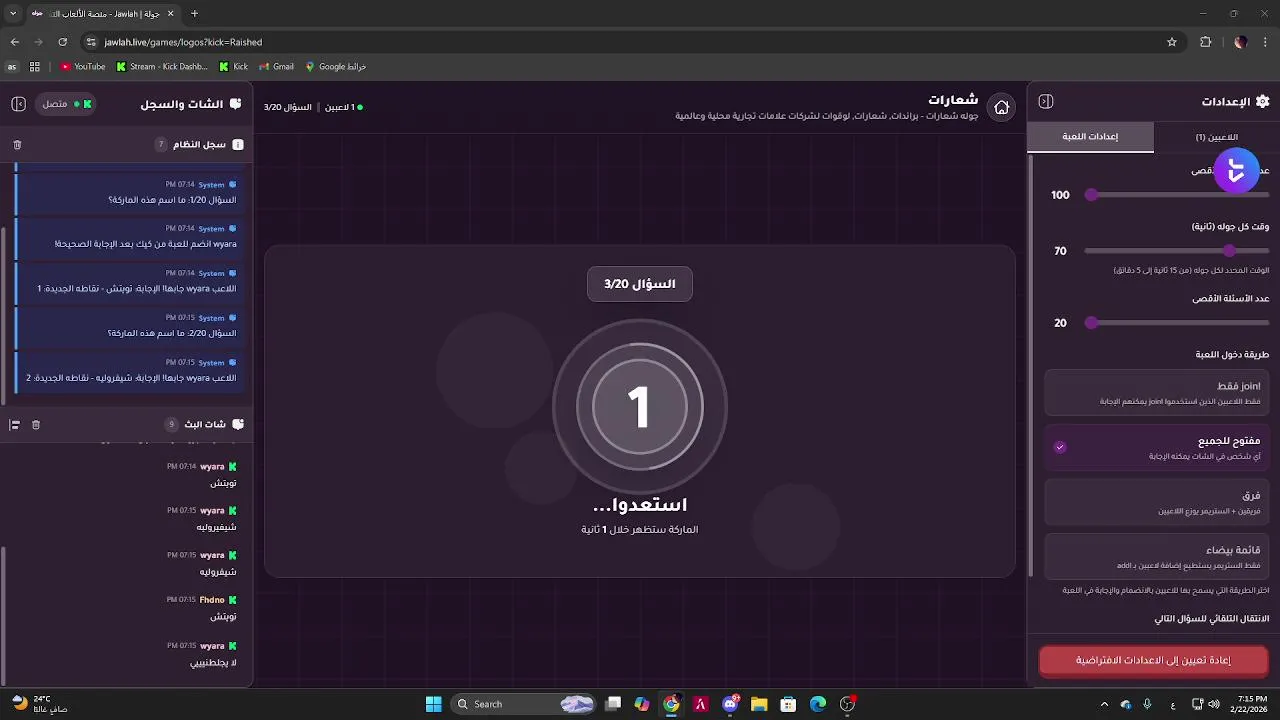Go to the home page icon
Image resolution: width=1280 pixels, height=720 pixels.
[x=1001, y=107]
